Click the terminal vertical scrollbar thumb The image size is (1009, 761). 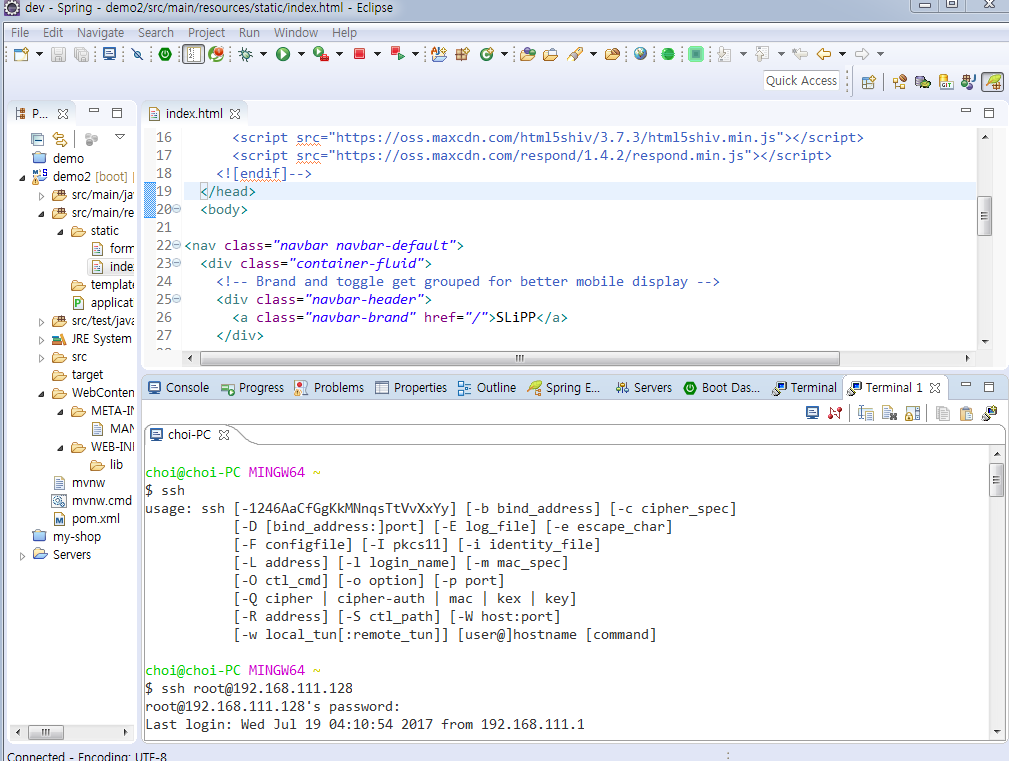(996, 479)
